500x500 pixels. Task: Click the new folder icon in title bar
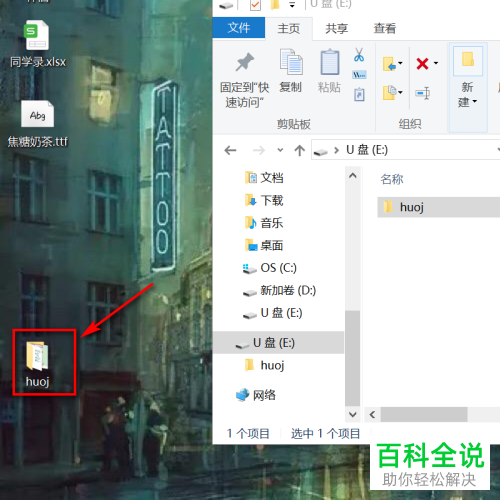tap(275, 5)
